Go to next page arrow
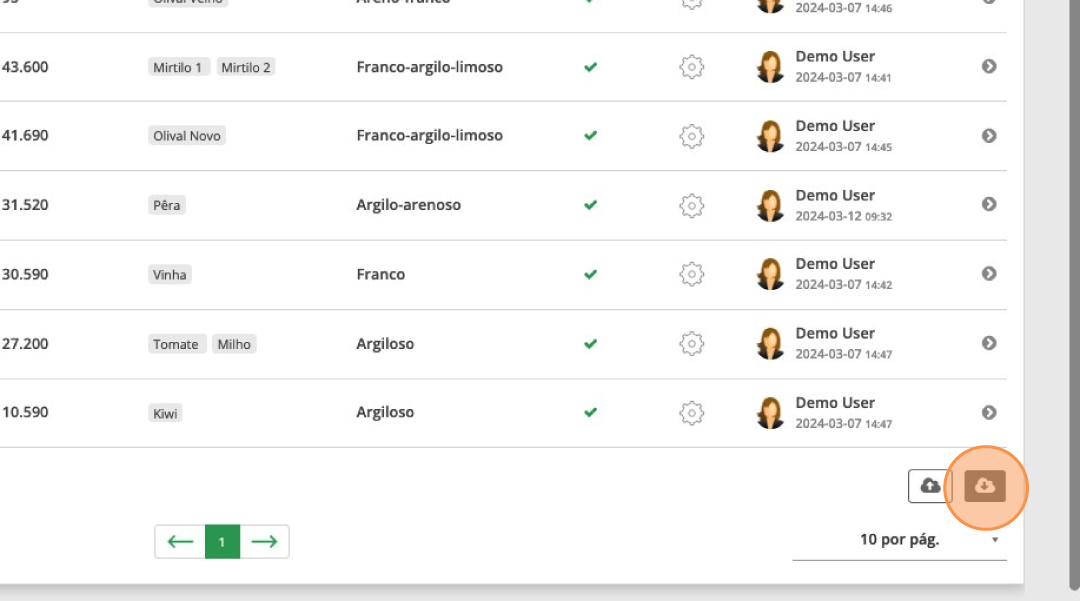The height and width of the screenshot is (601, 1080). pos(264,542)
